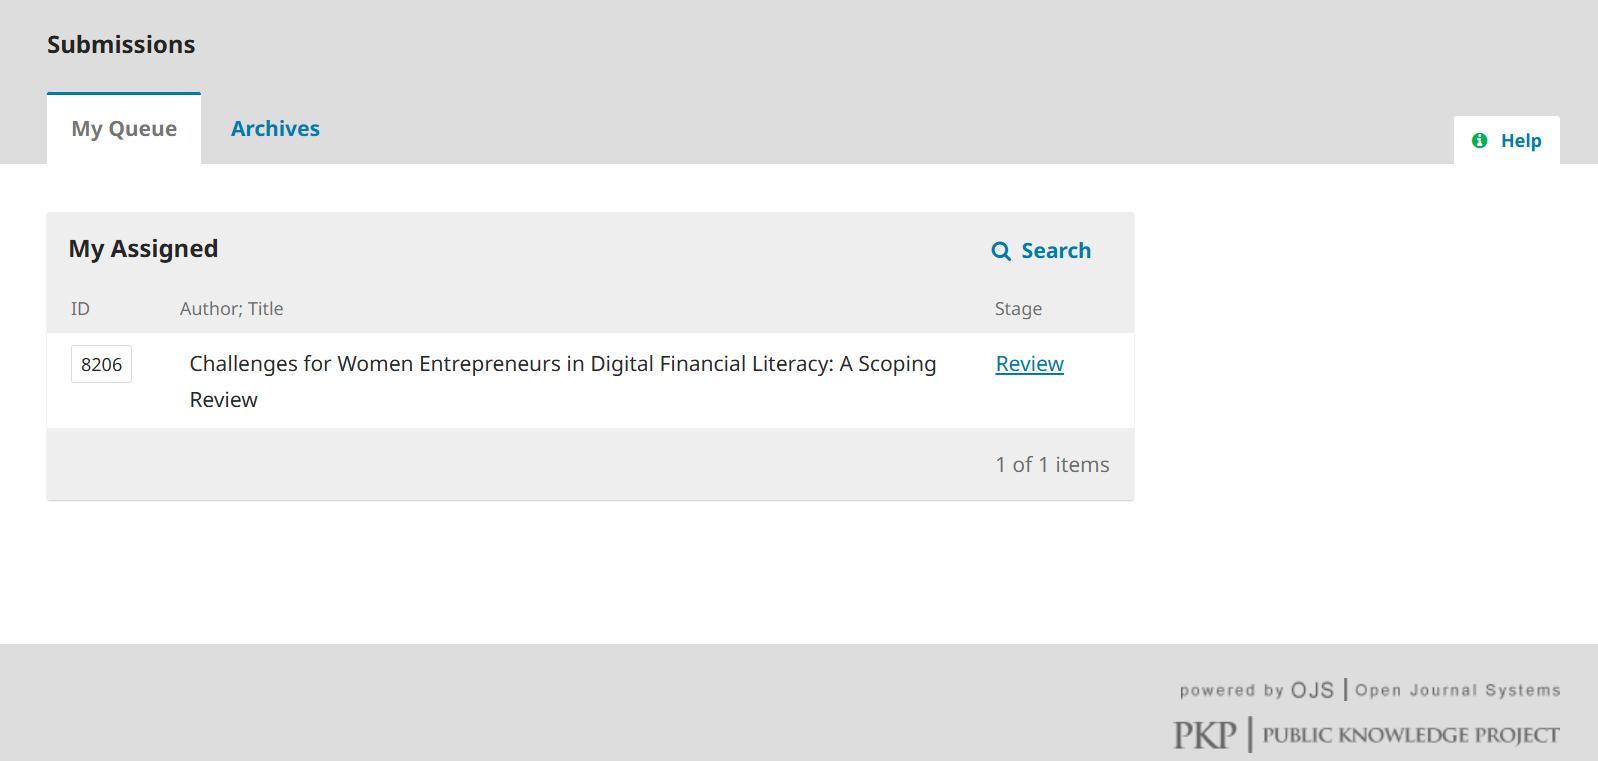Screen dimensions: 1598x761
Task: Click the PKP letters logo in footer
Action: pos(1205,735)
